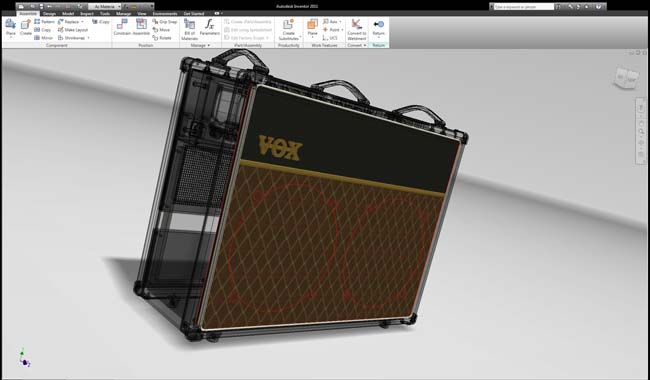Click Convert to Weldment
The image size is (650, 380).
(x=357, y=29)
